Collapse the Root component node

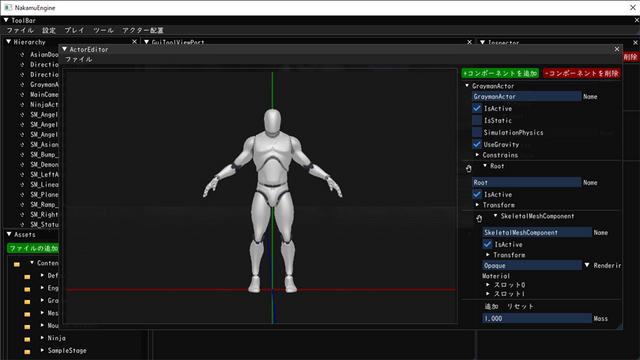point(485,166)
